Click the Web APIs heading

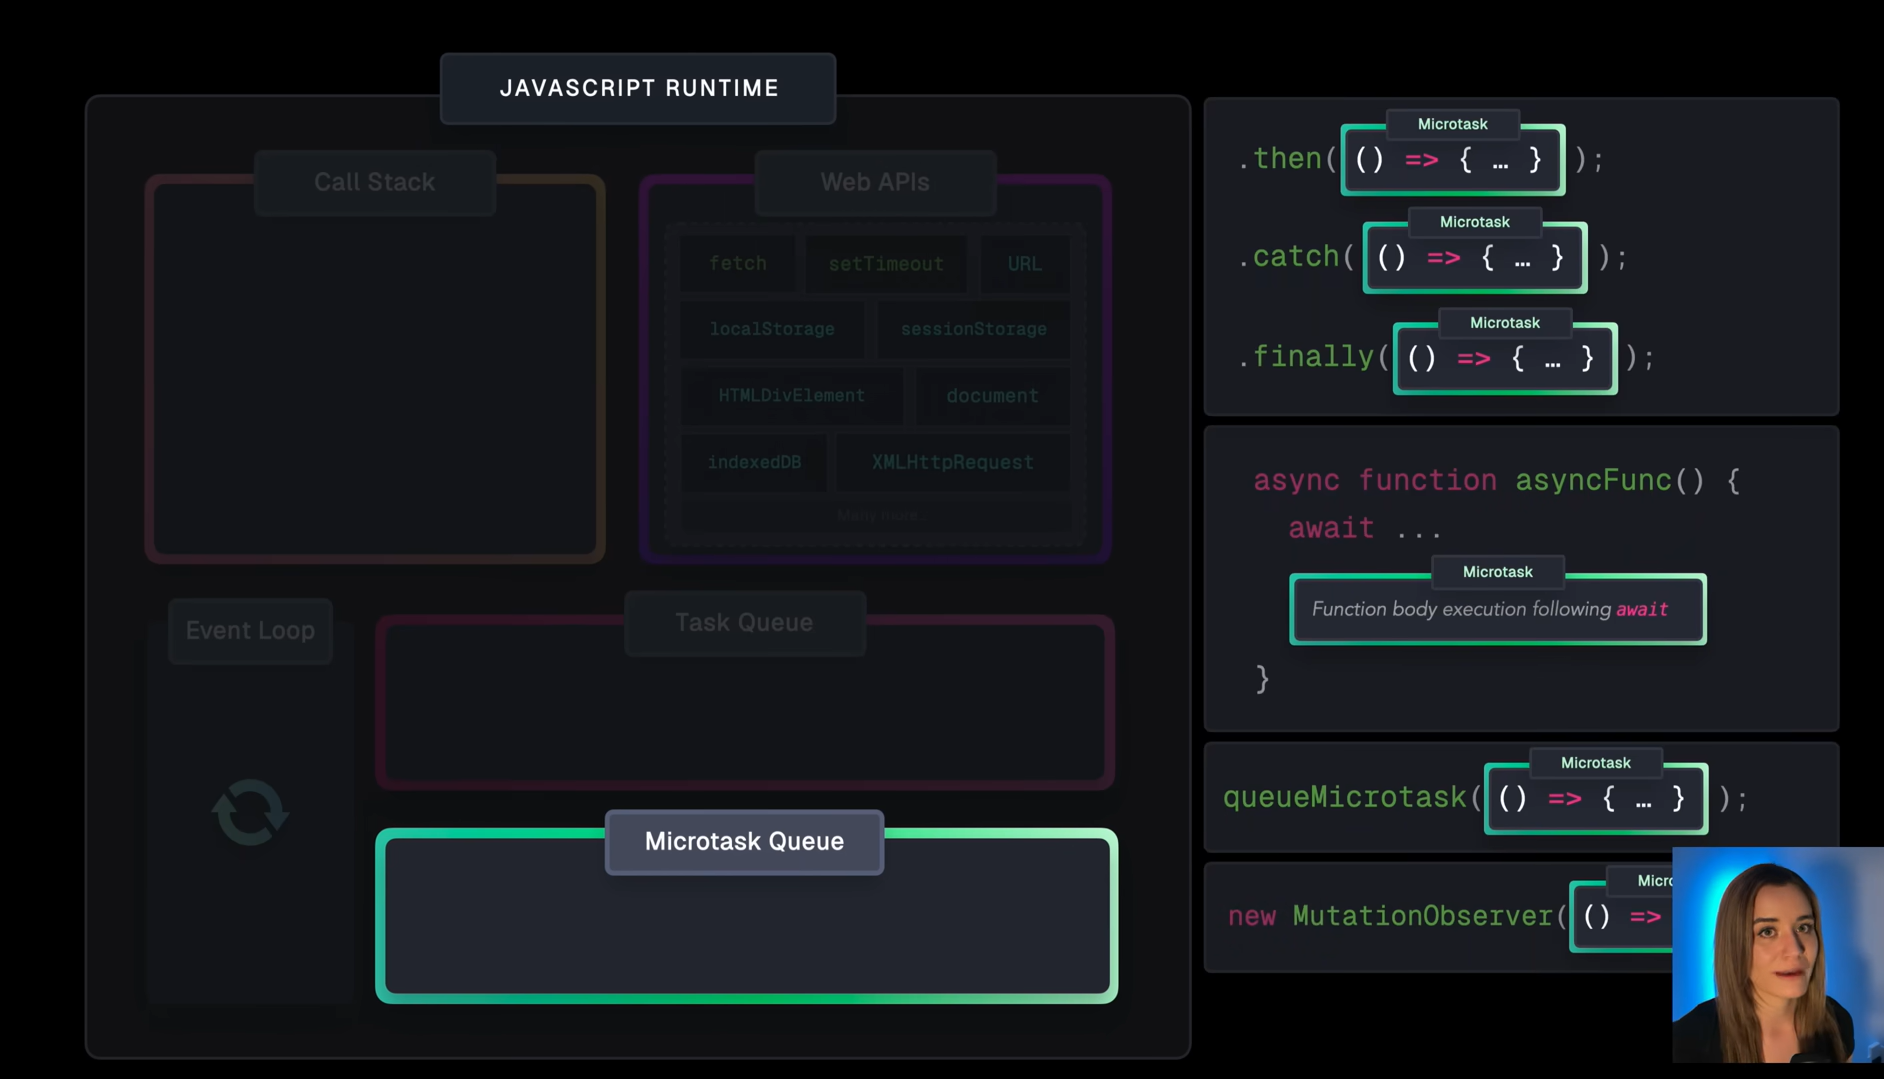click(875, 182)
